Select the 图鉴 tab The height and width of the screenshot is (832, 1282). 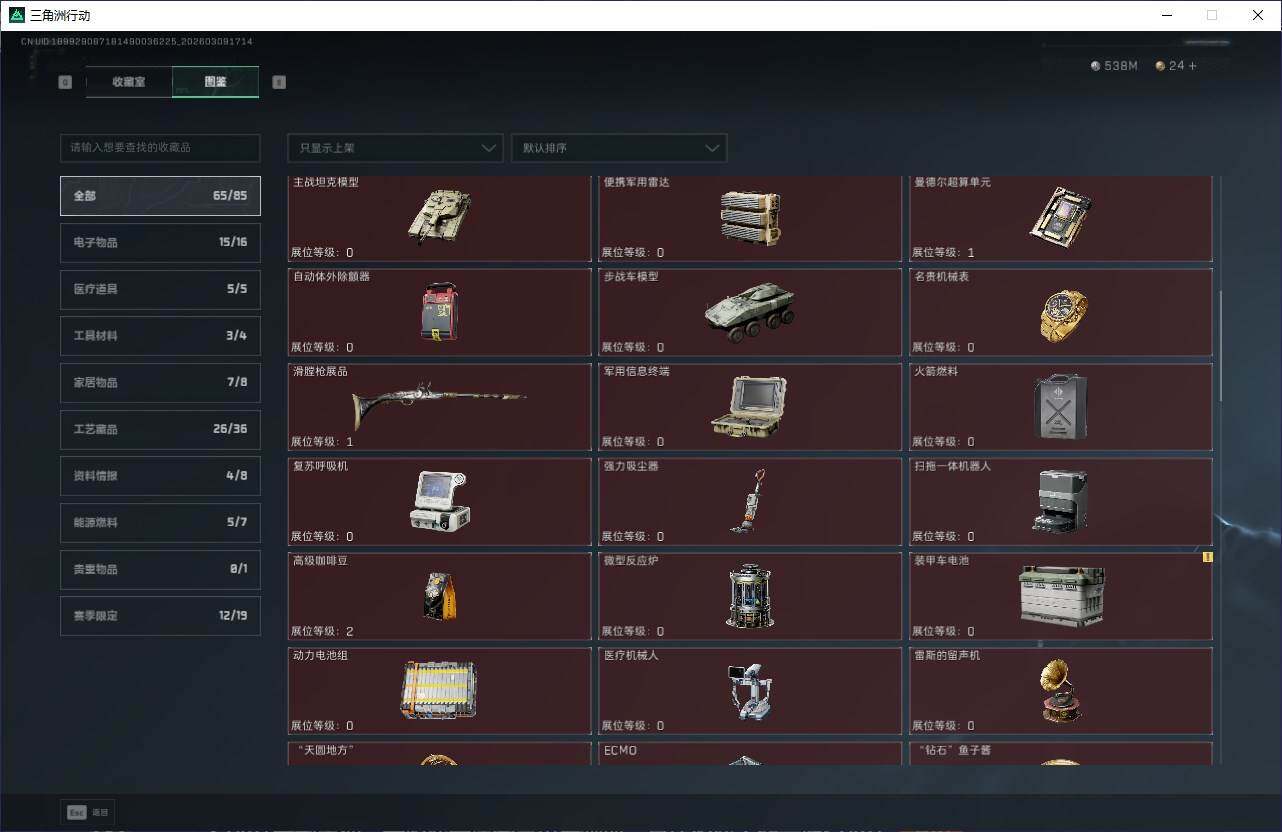(215, 82)
